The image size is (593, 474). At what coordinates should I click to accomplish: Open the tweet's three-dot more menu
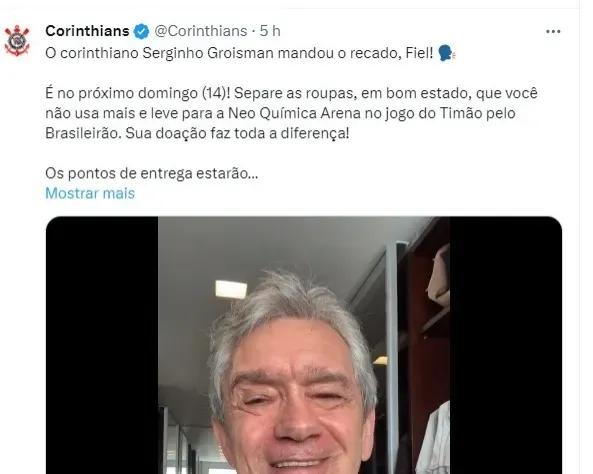coord(553,31)
